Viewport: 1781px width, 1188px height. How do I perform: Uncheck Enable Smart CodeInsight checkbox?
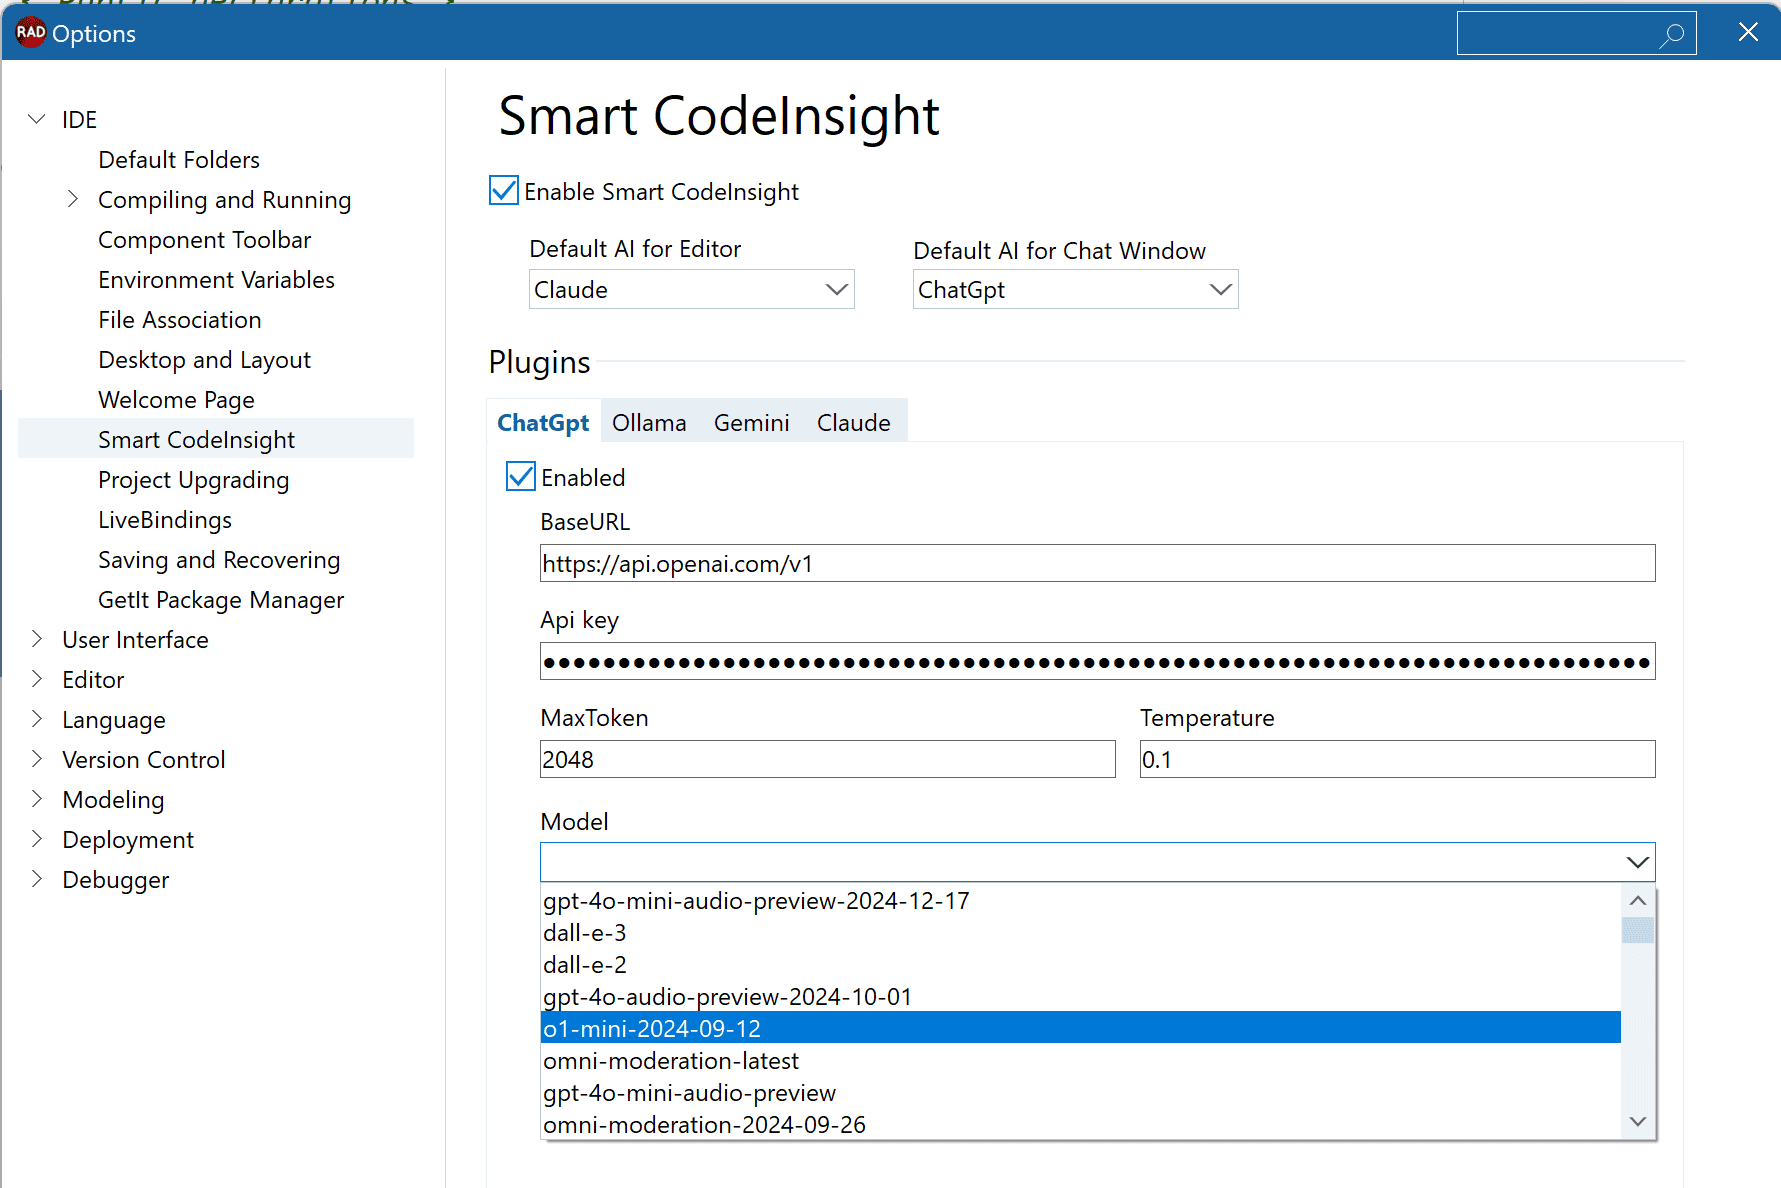[x=504, y=191]
